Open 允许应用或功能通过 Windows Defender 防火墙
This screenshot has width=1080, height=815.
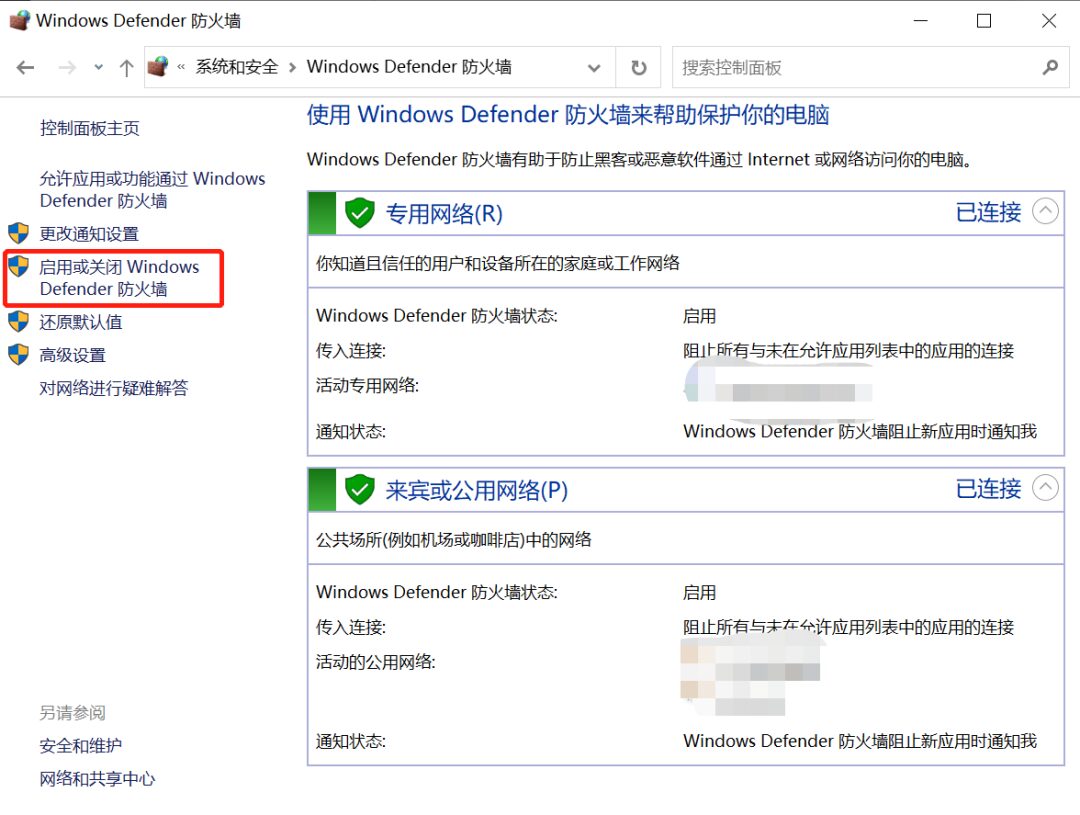point(152,189)
